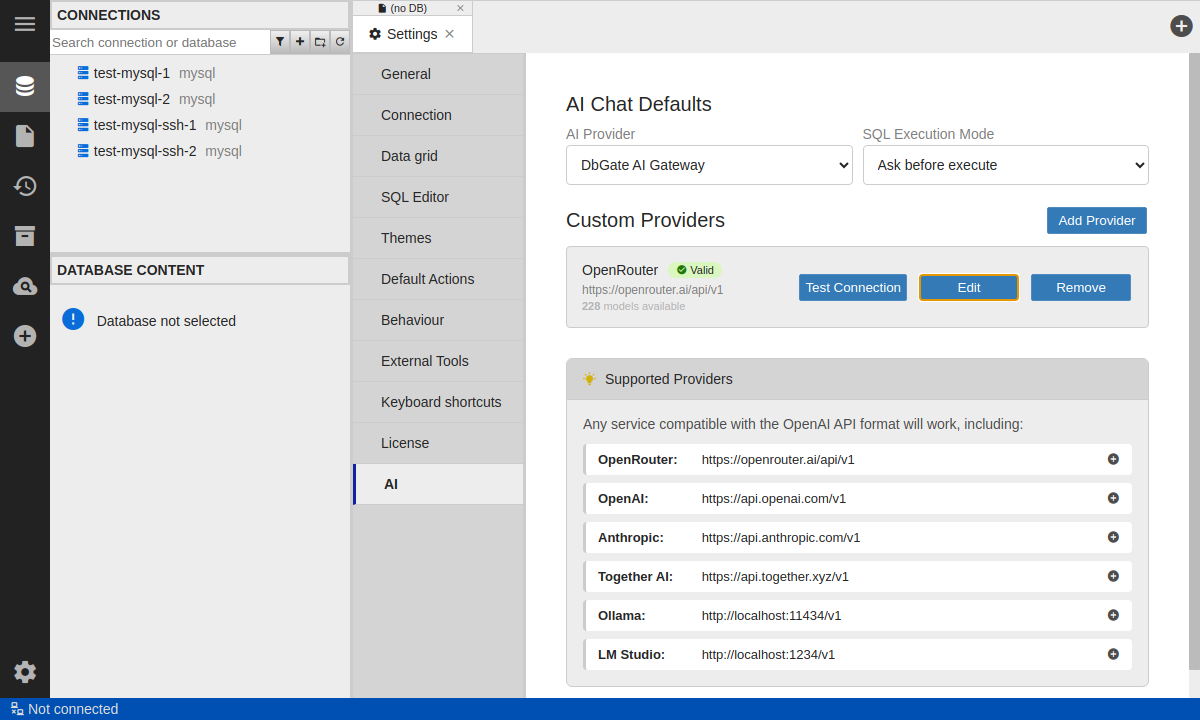Add the Ollama provider using plus icon

(x=1113, y=615)
